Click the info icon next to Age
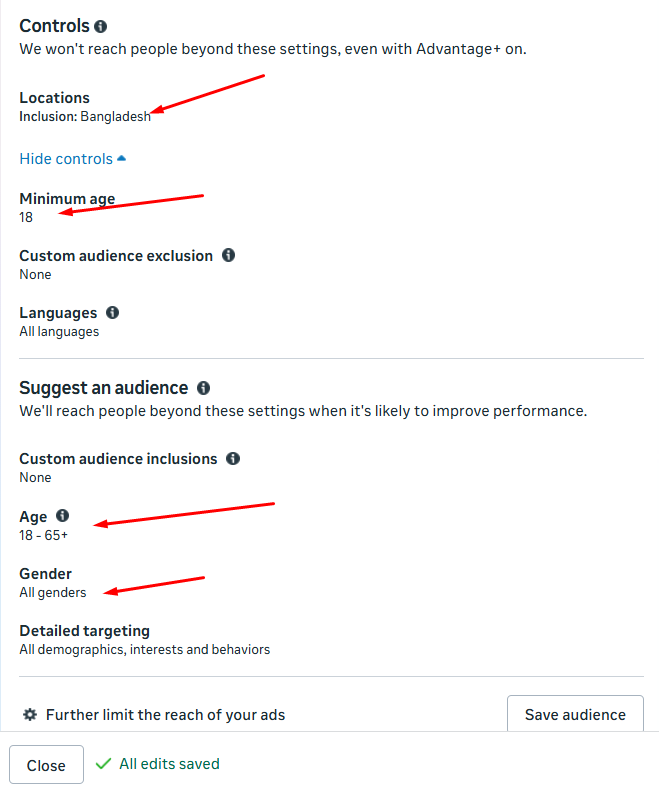659x793 pixels. tap(62, 516)
